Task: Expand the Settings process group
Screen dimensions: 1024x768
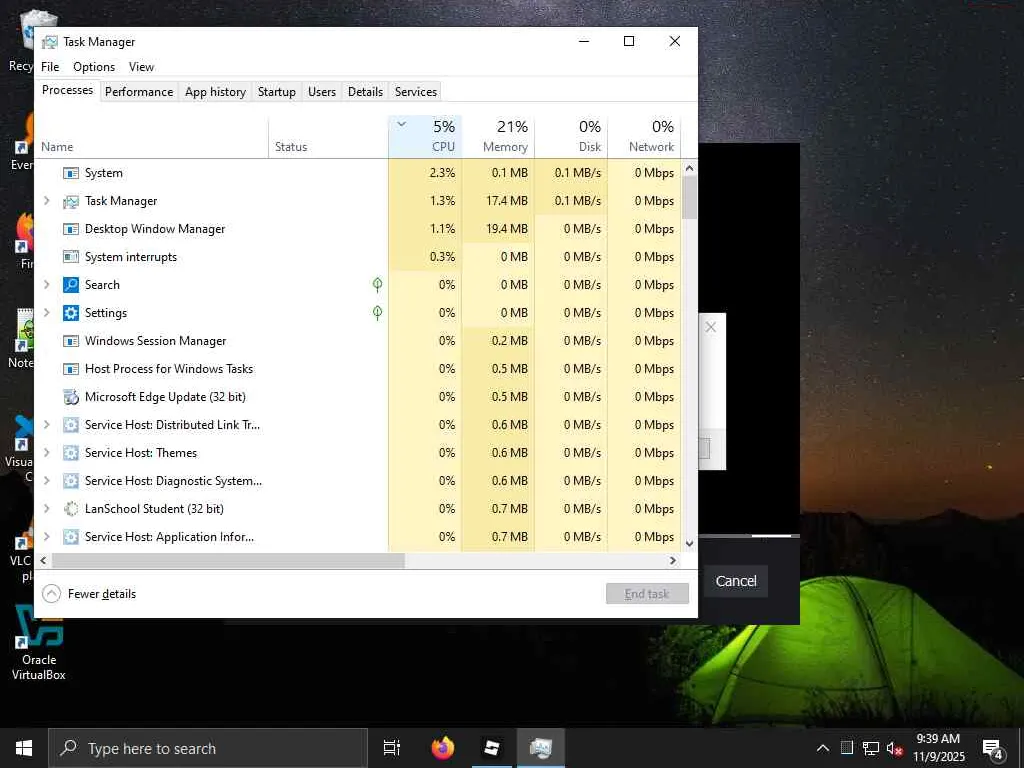Action: (x=46, y=312)
